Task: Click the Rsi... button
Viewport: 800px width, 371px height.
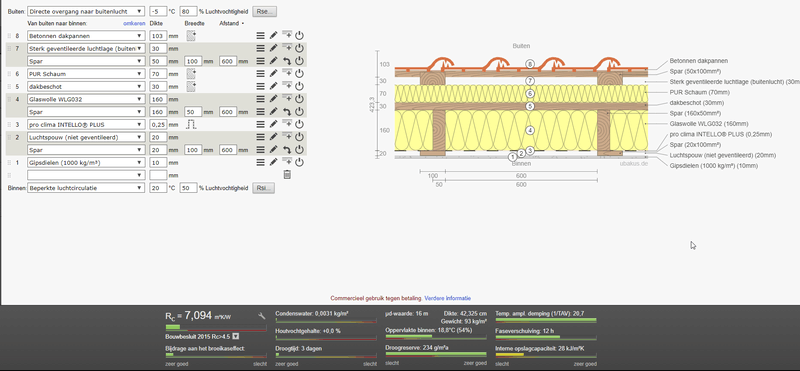Action: pyautogui.click(x=263, y=188)
